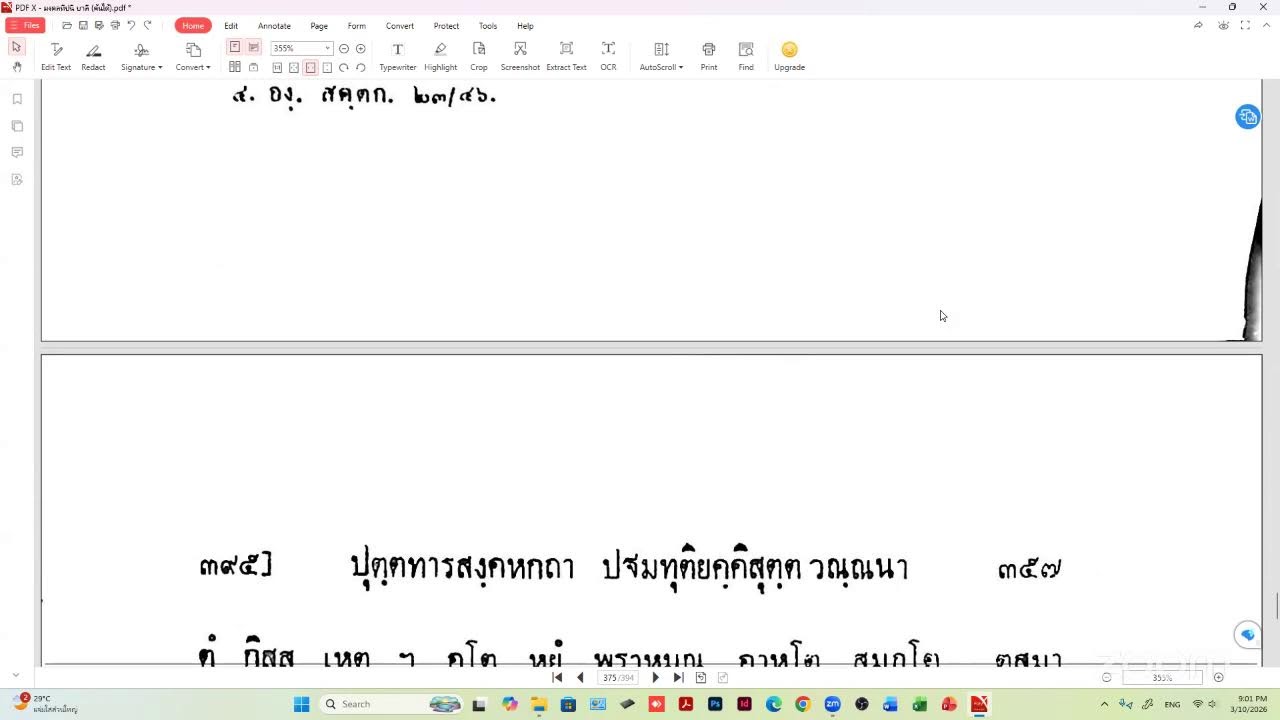This screenshot has height=720, width=1280.
Task: Switch to the Form tab
Action: pyautogui.click(x=356, y=26)
